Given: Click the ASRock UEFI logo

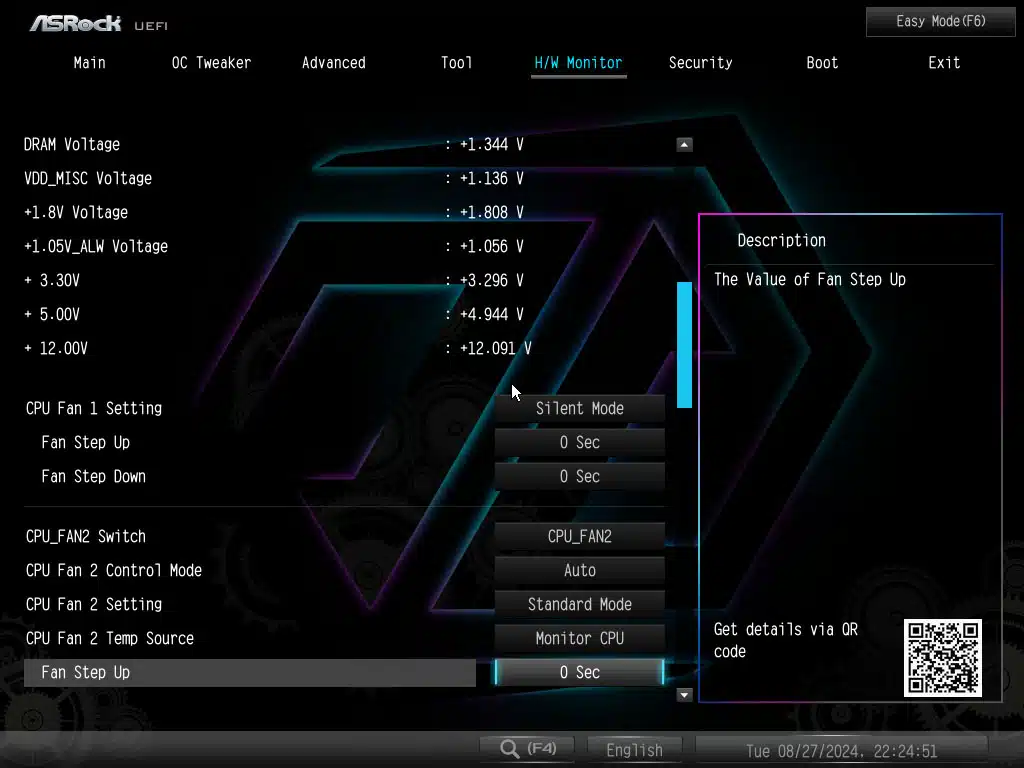Looking at the screenshot, I should click(x=99, y=24).
